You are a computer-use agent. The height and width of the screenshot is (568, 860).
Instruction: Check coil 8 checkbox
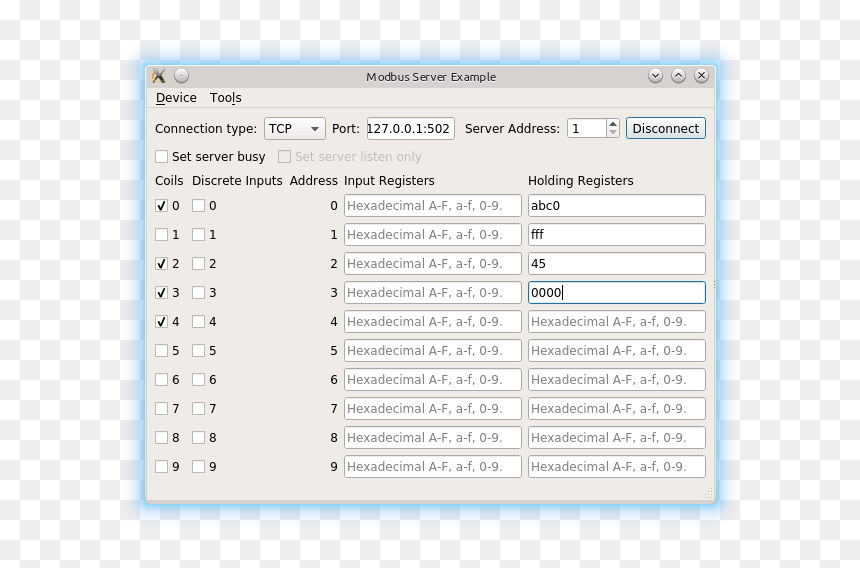point(161,438)
